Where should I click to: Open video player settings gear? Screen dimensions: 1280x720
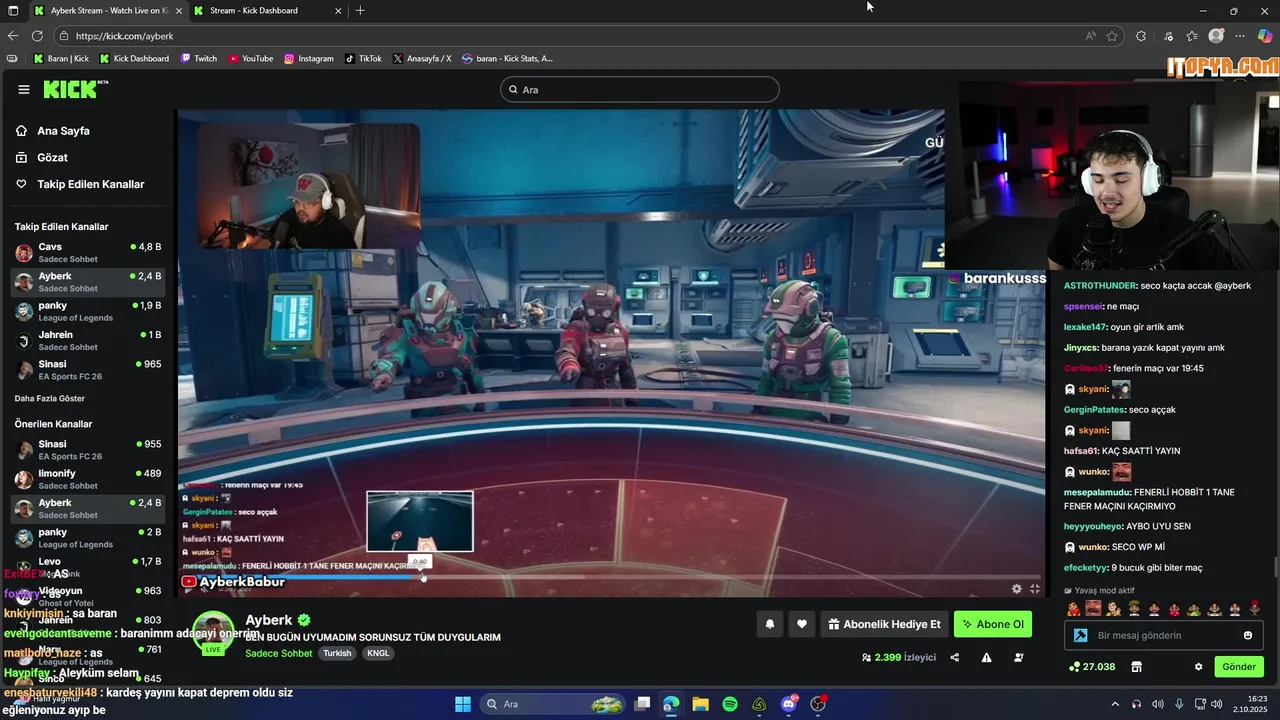[x=1017, y=589]
